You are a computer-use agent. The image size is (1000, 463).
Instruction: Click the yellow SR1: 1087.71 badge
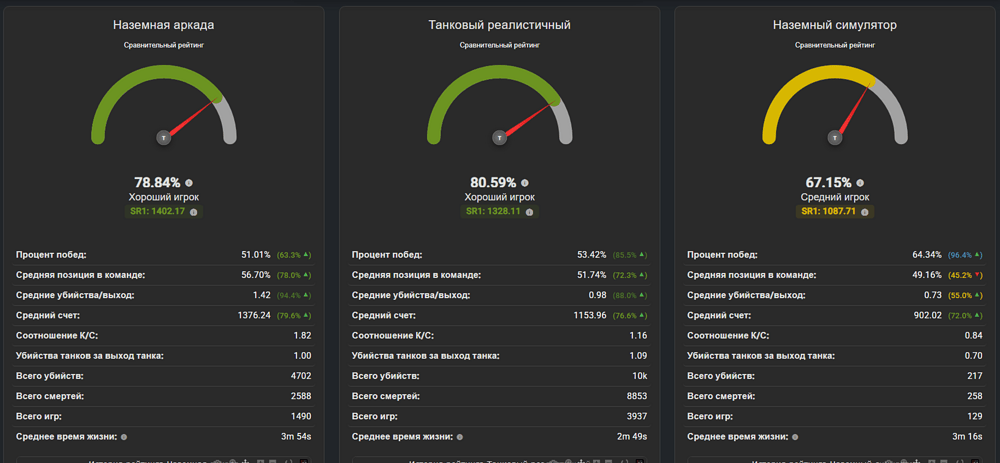835,212
